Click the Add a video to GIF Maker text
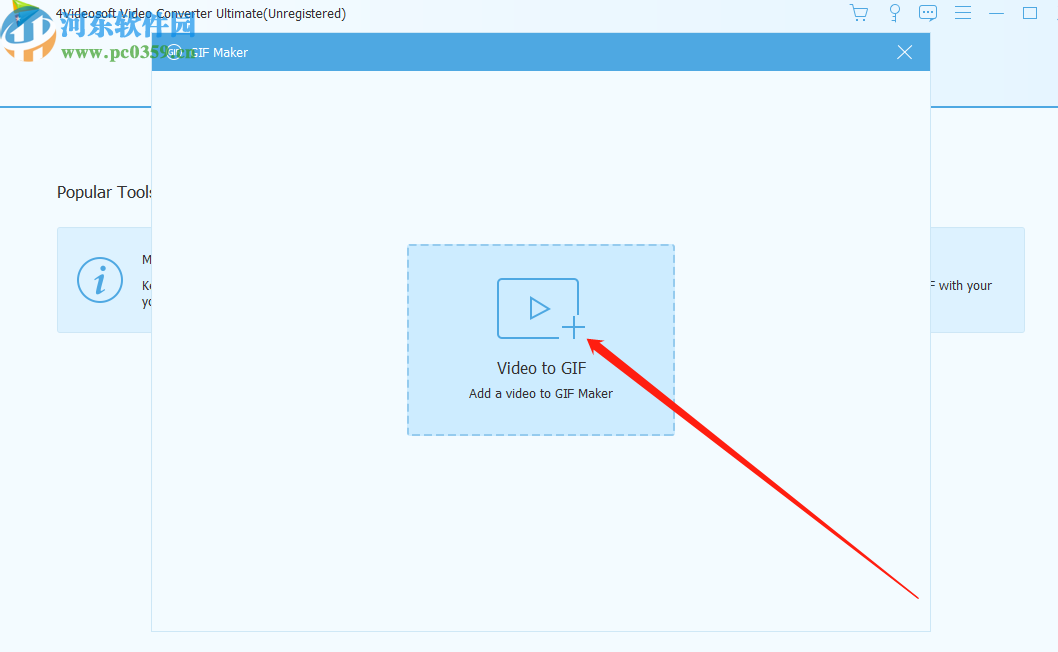The image size is (1058, 652). tap(540, 393)
